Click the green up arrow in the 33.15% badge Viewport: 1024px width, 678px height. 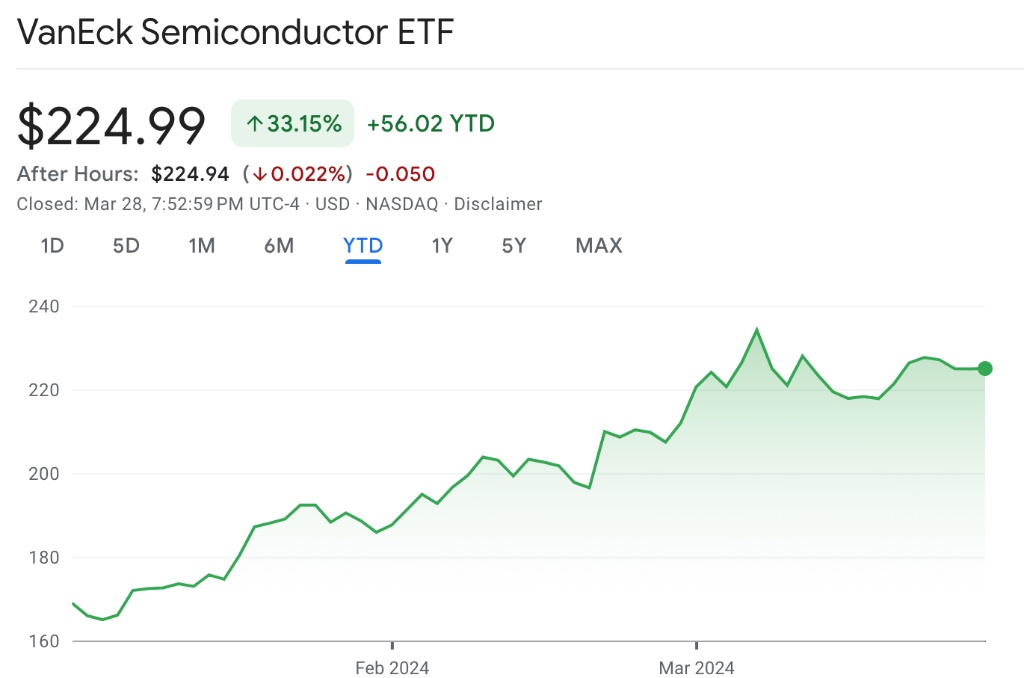pos(255,124)
